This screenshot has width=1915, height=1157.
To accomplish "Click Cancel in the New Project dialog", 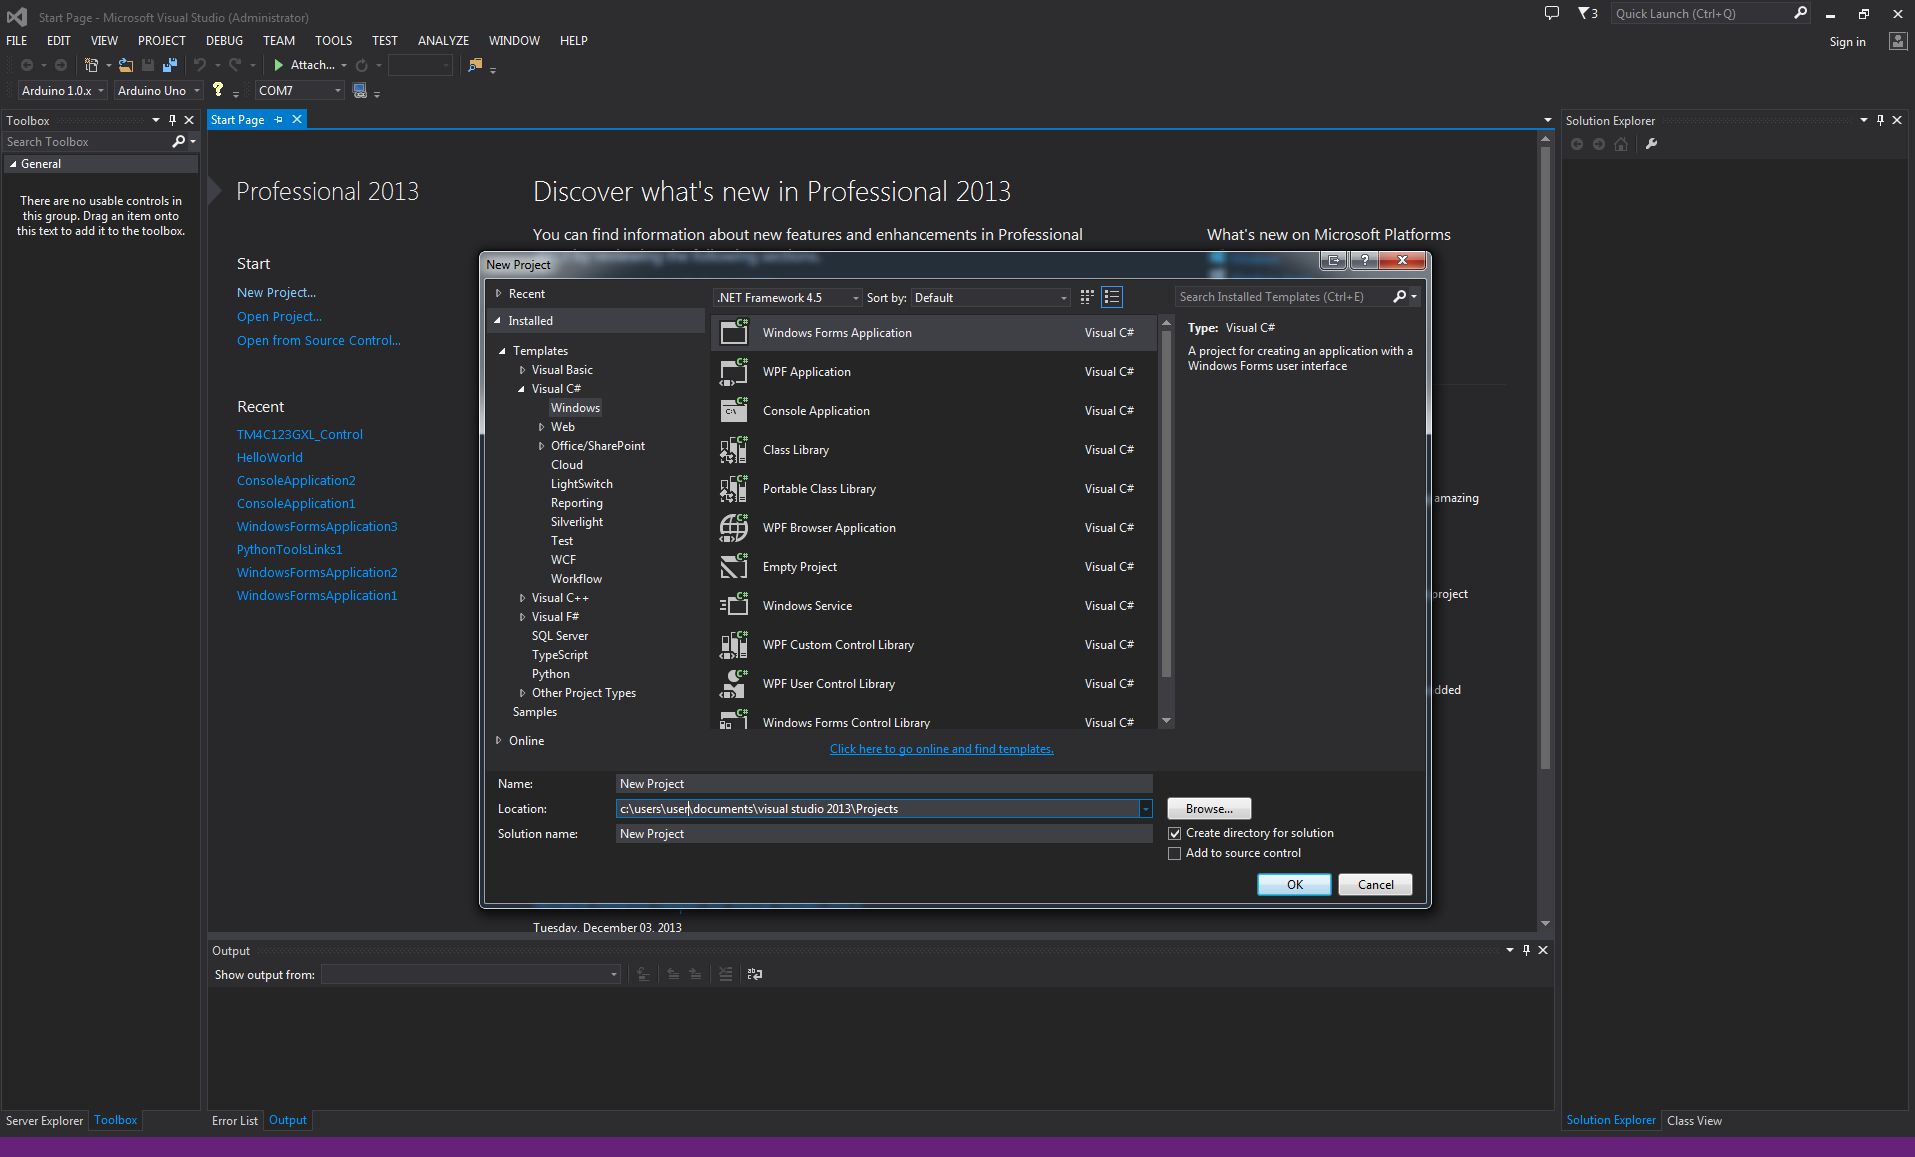I will pyautogui.click(x=1375, y=885).
